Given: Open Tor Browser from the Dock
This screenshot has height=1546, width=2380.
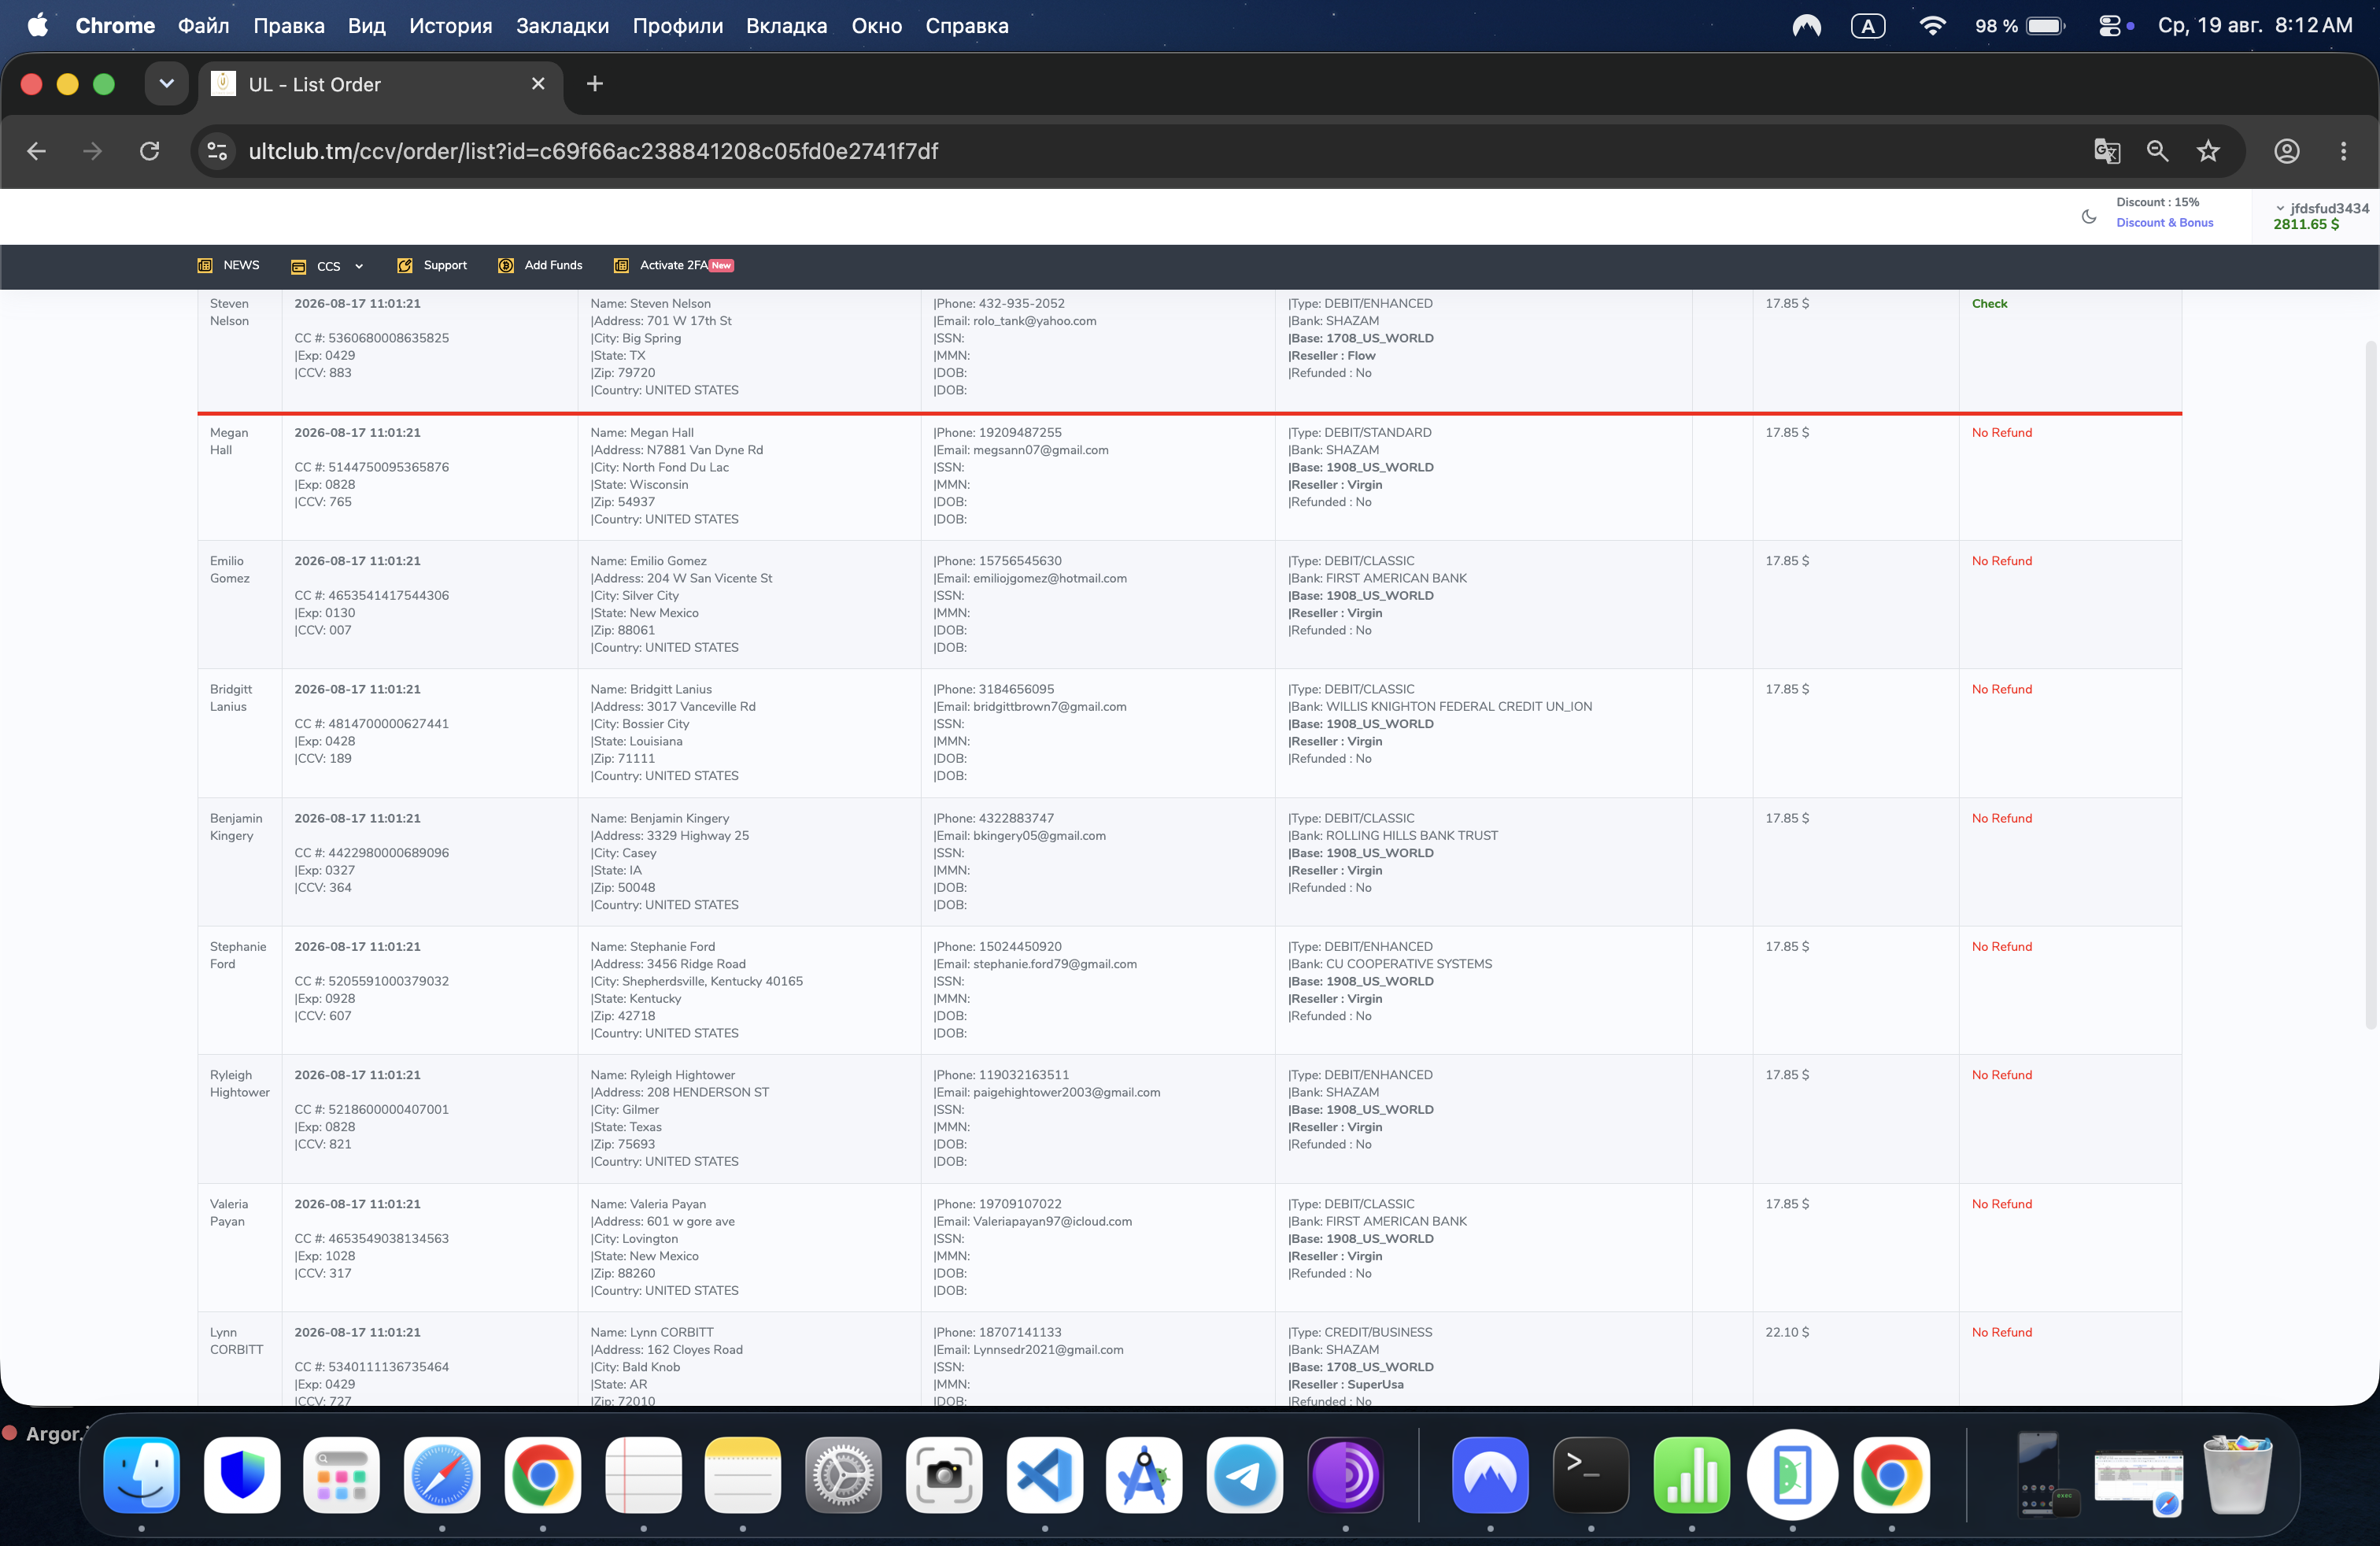Looking at the screenshot, I should [1345, 1475].
